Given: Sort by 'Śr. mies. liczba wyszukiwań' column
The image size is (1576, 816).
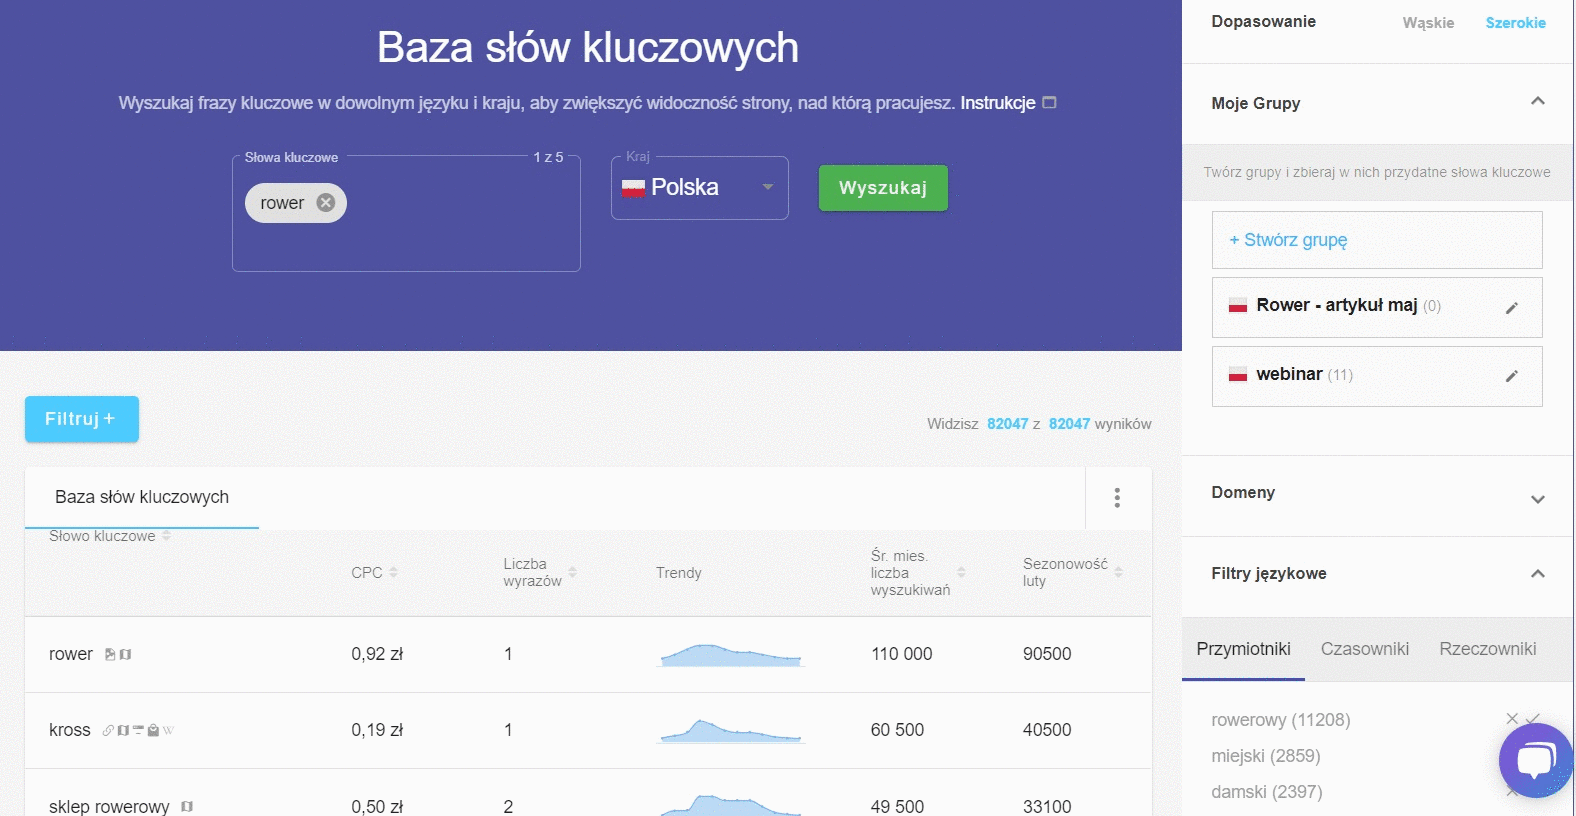Looking at the screenshot, I should tap(961, 572).
